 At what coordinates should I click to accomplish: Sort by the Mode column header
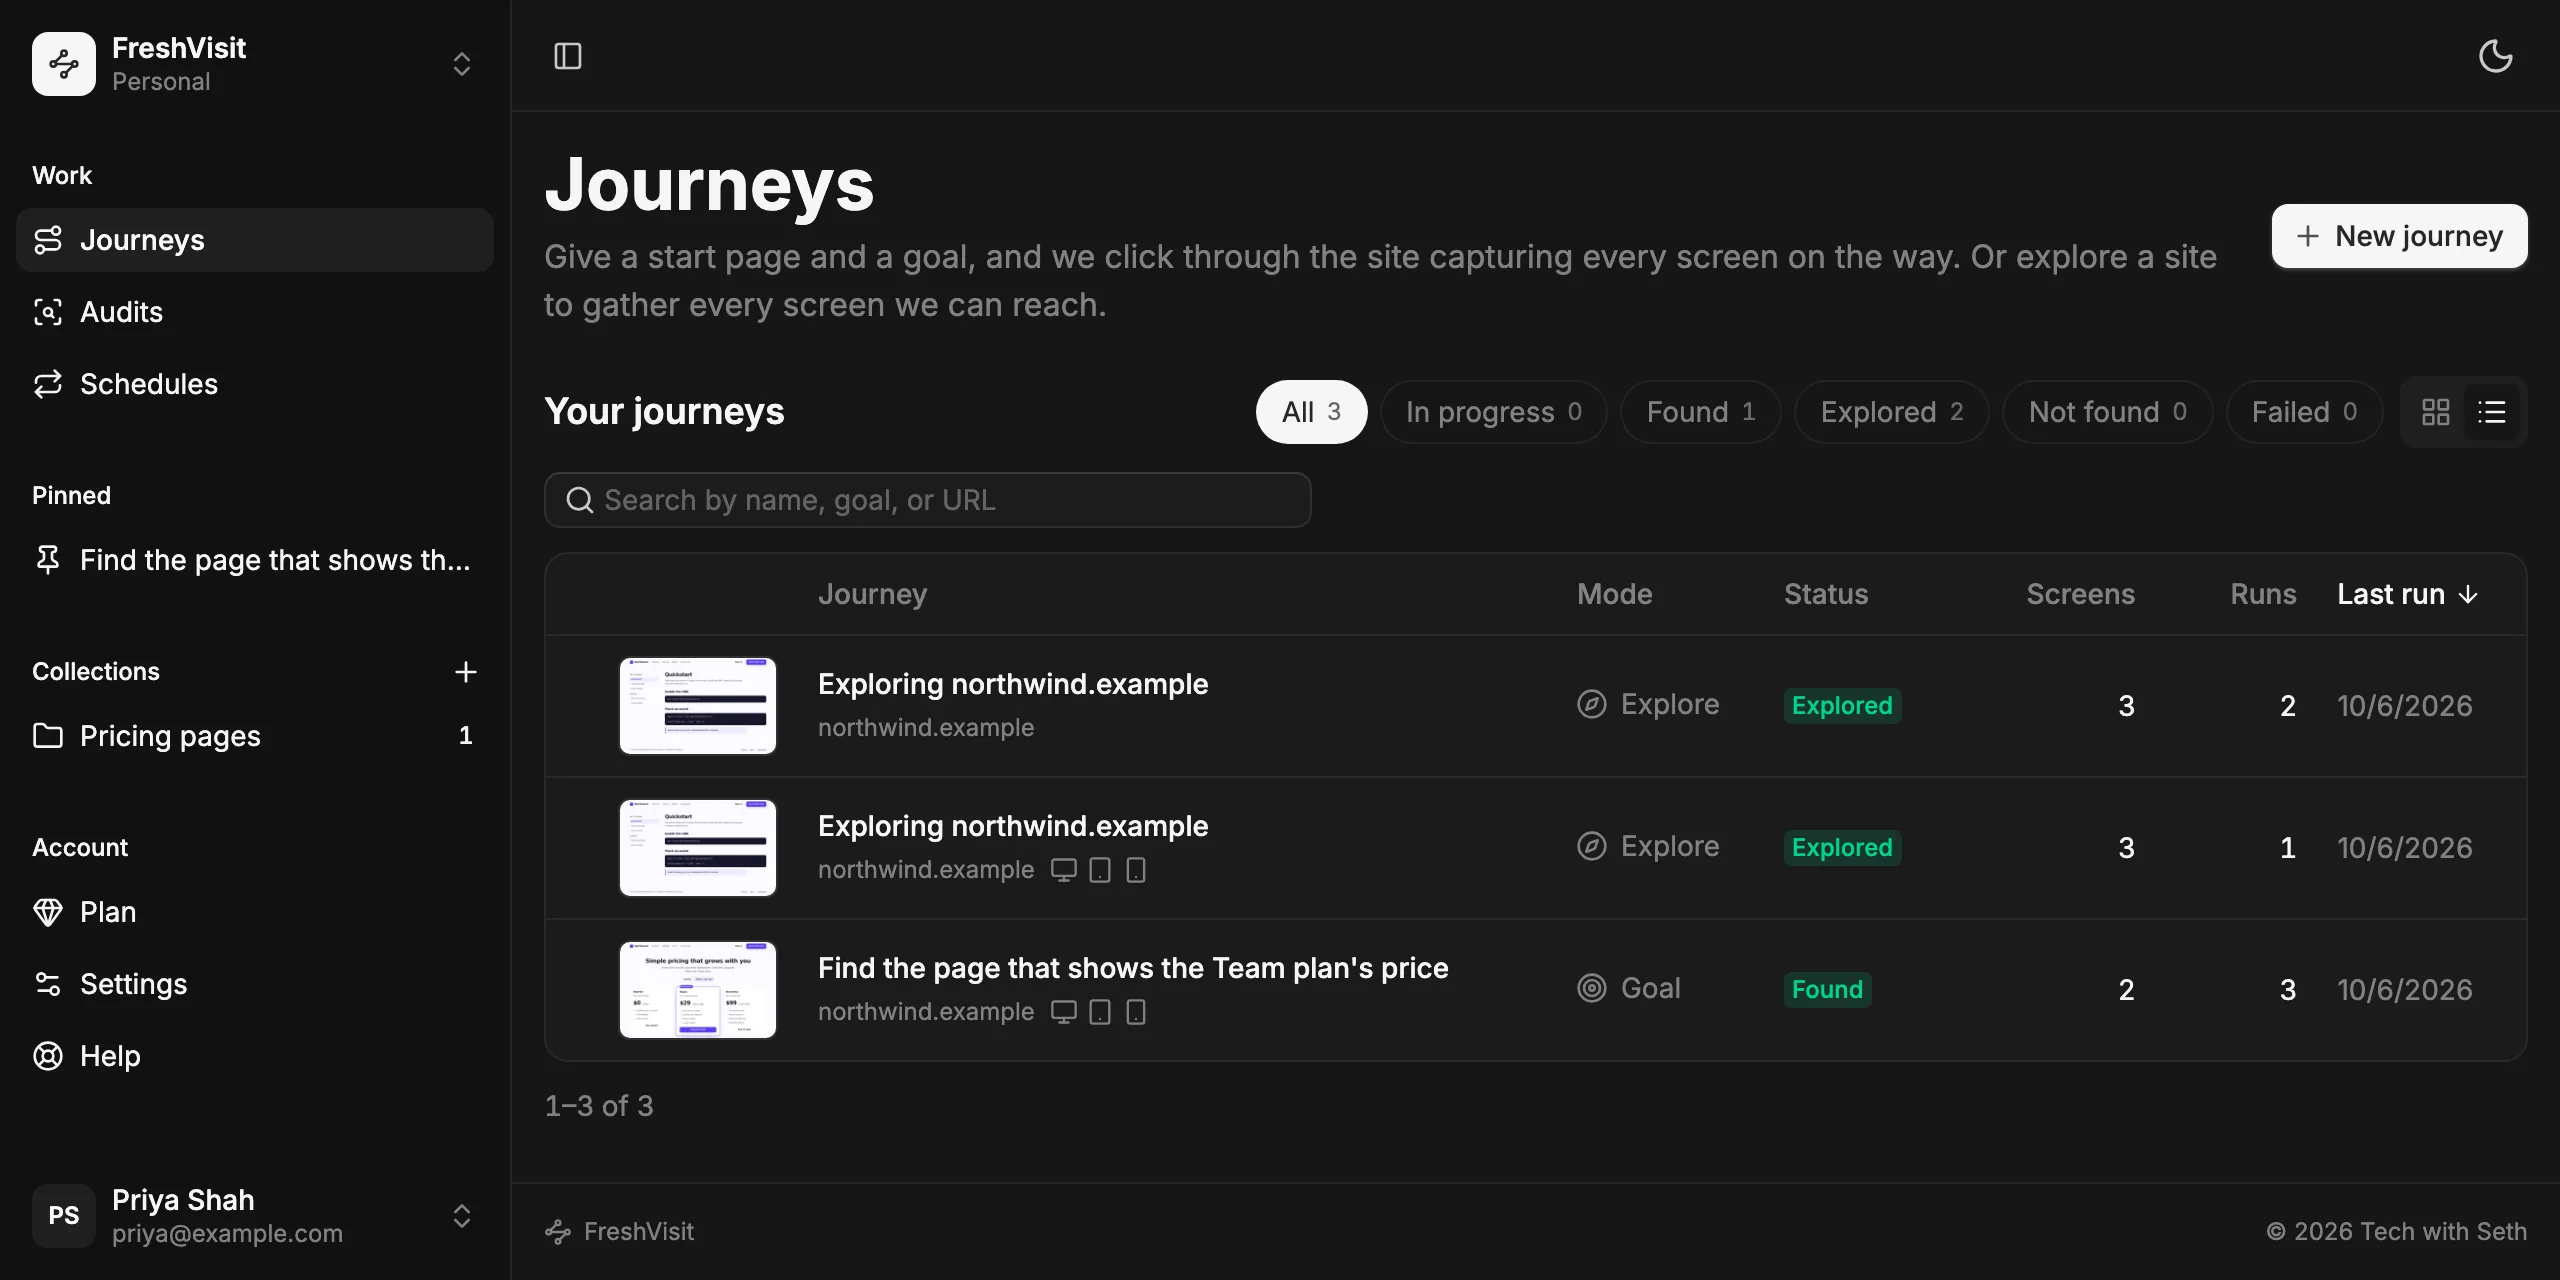(x=1614, y=594)
